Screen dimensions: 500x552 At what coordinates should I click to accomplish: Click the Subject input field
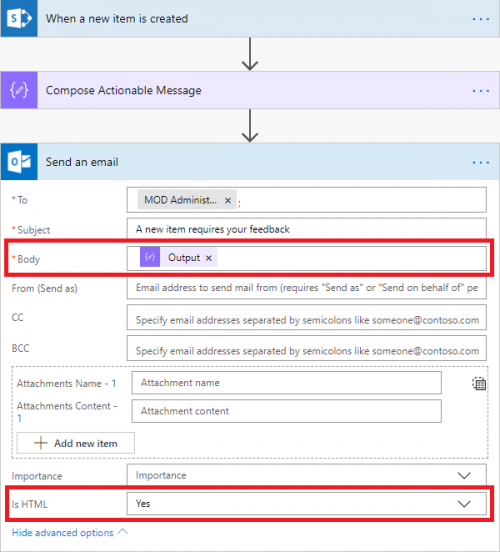[307, 229]
